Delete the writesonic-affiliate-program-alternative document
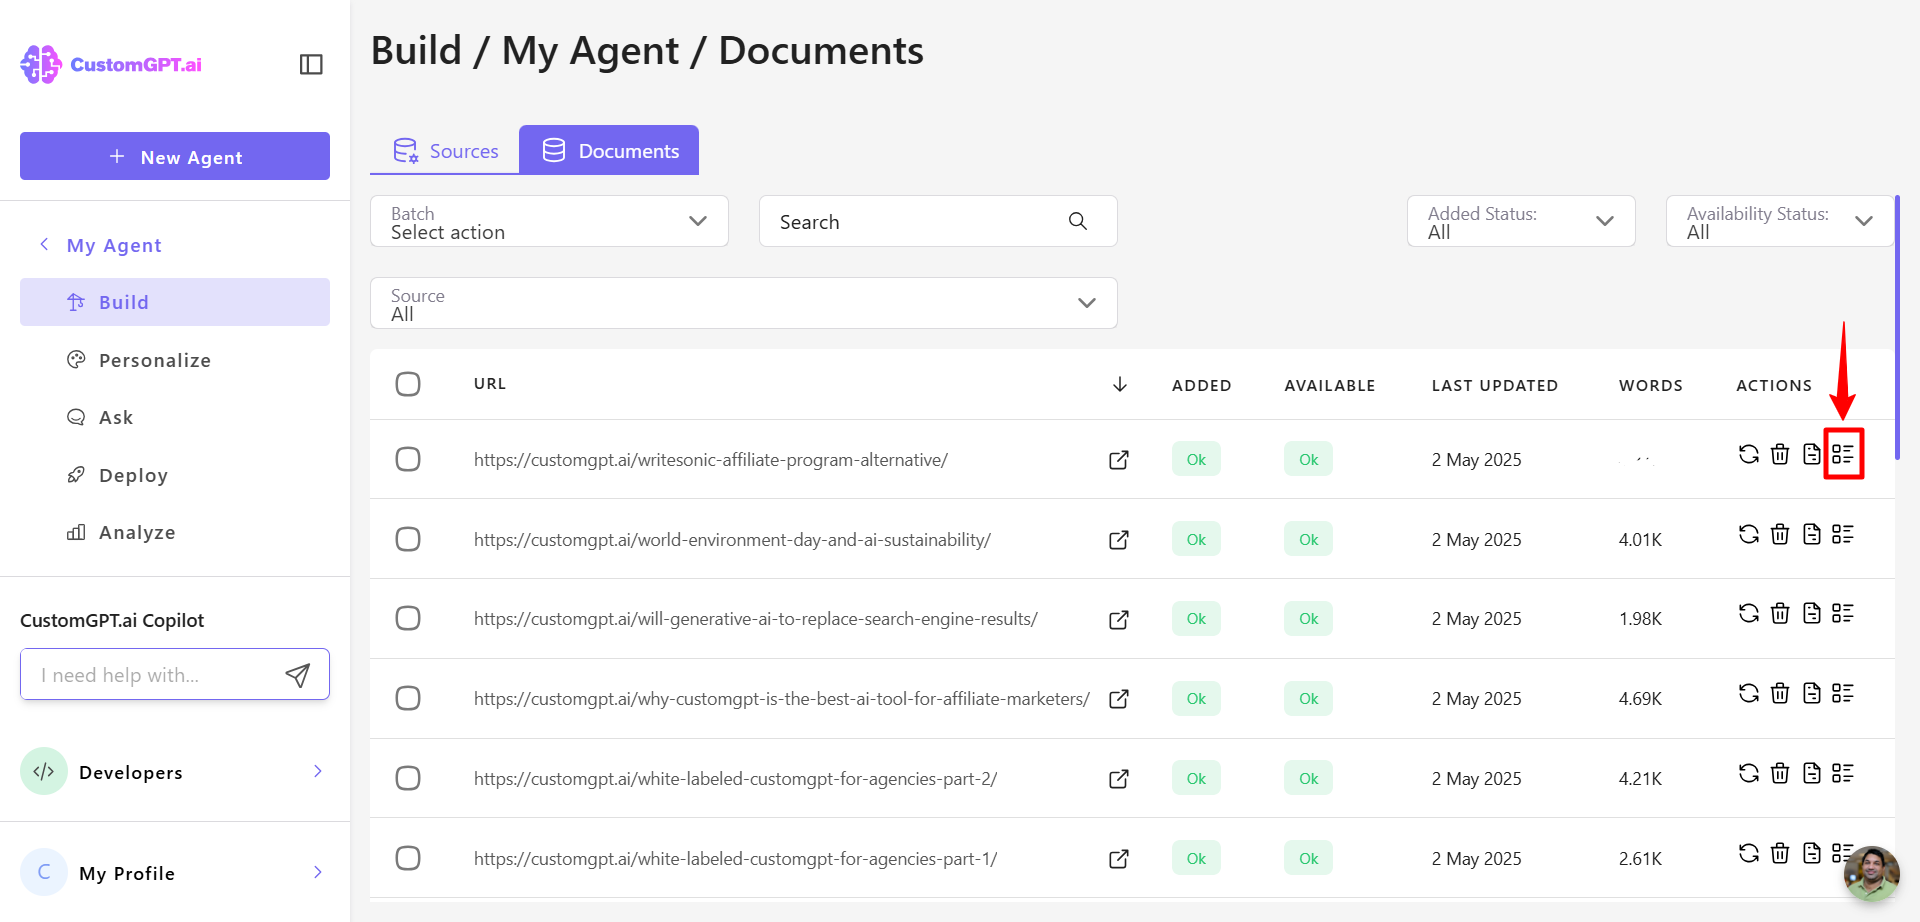 [x=1780, y=454]
